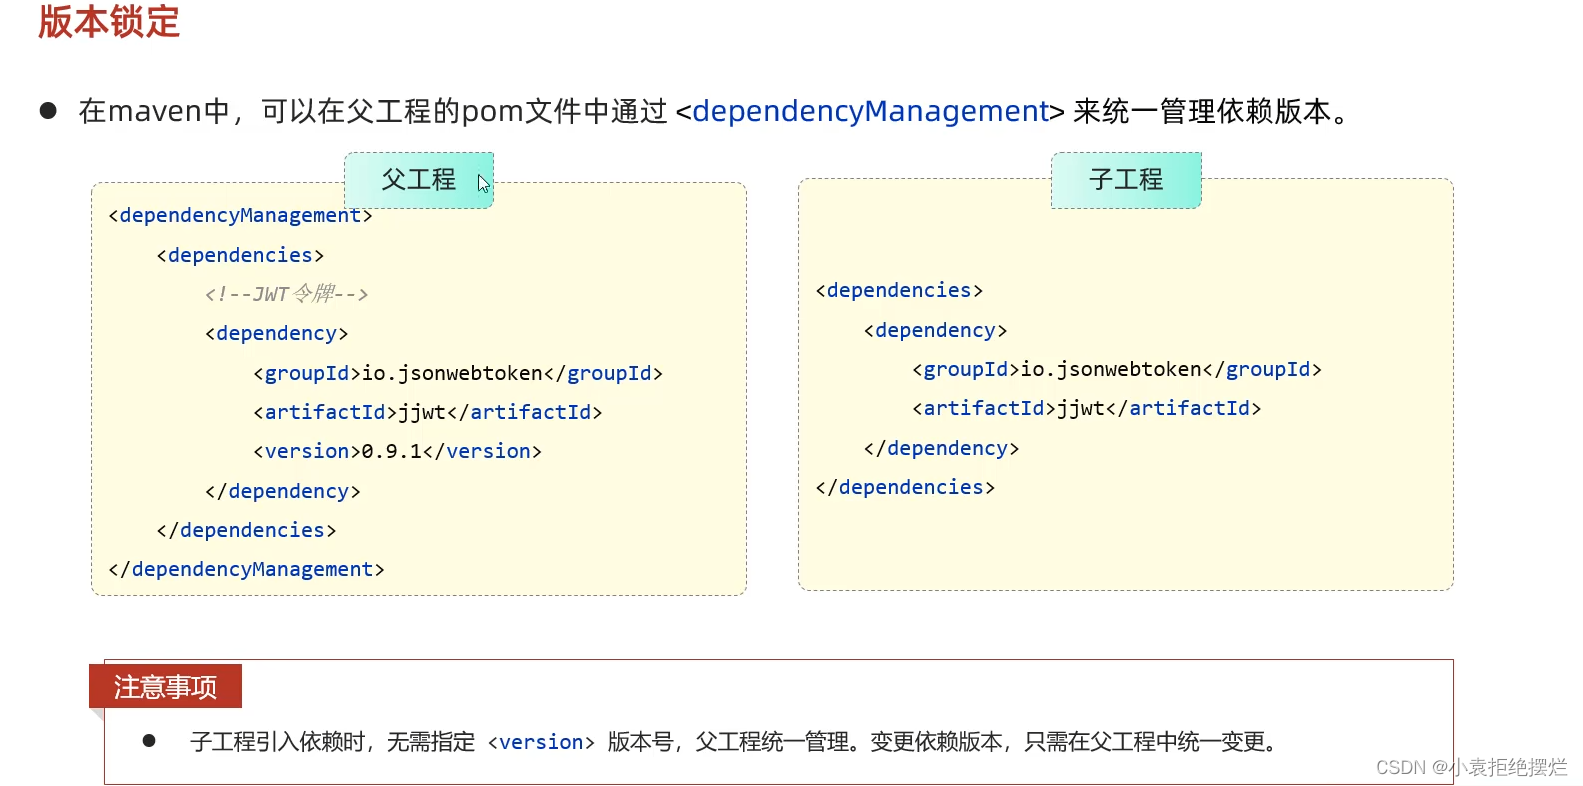Click 子工程引入依赖时 in the note
The height and width of the screenshot is (786, 1583).
[x=277, y=742]
